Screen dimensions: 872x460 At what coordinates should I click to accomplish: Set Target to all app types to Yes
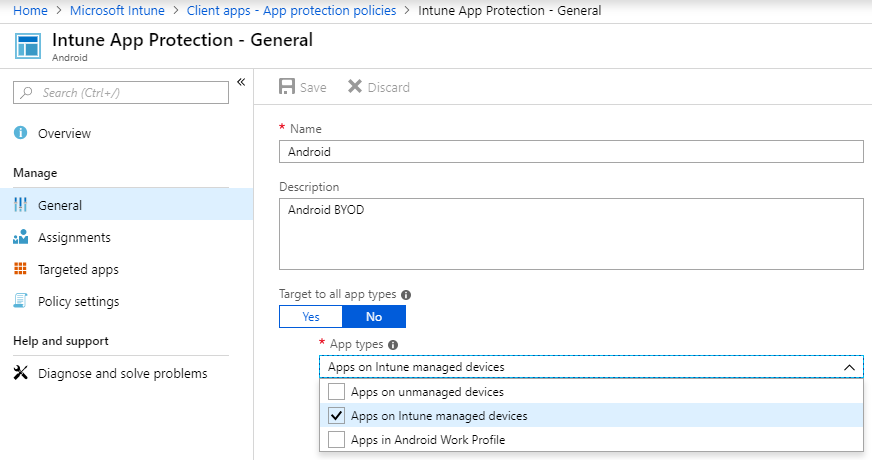click(310, 317)
